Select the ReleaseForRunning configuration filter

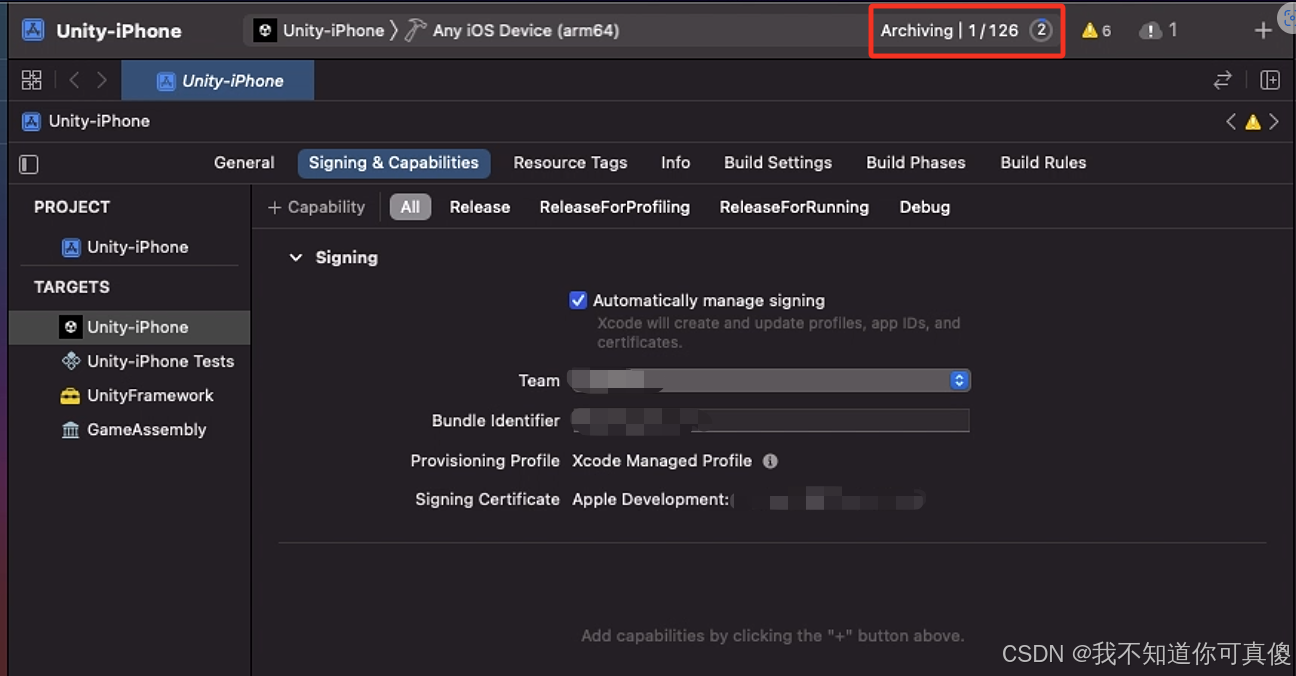794,207
